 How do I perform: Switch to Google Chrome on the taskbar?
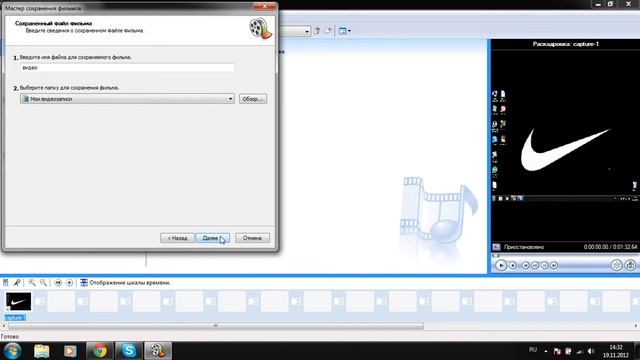point(99,351)
